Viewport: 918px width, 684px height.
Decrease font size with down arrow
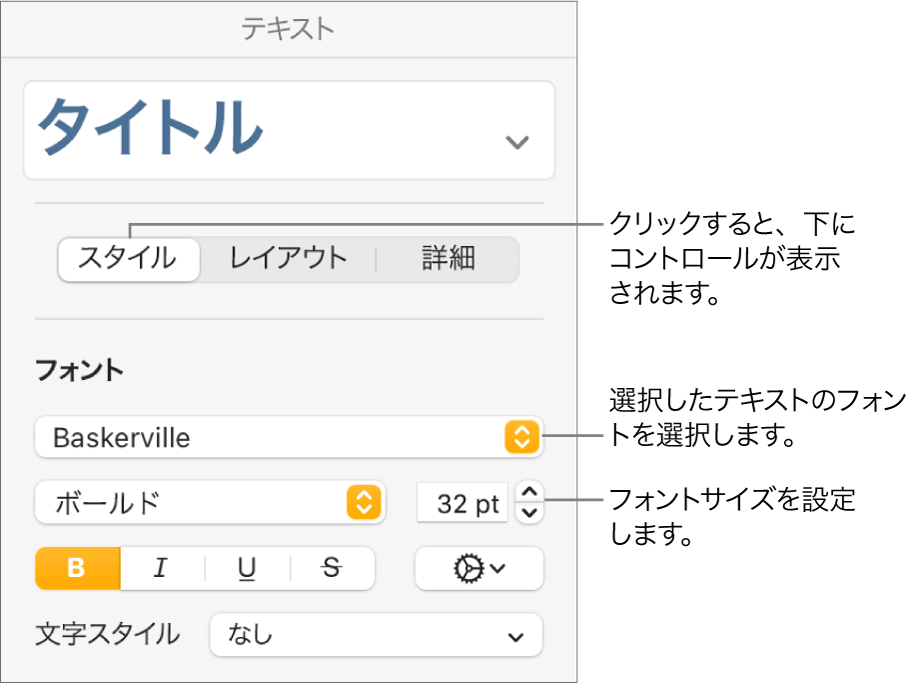pyautogui.click(x=530, y=513)
